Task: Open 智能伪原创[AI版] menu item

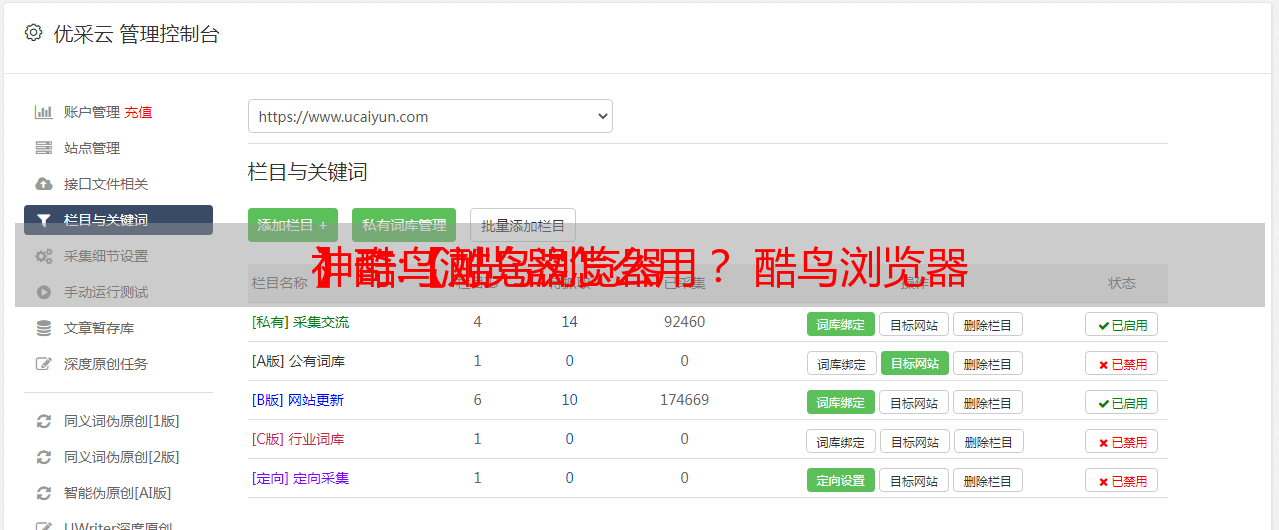Action: click(x=118, y=493)
